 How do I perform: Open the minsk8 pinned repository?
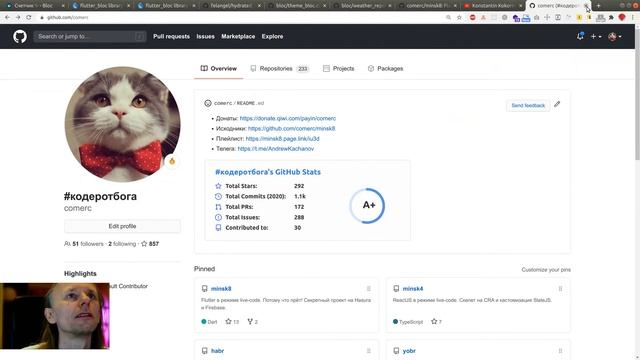pos(221,289)
